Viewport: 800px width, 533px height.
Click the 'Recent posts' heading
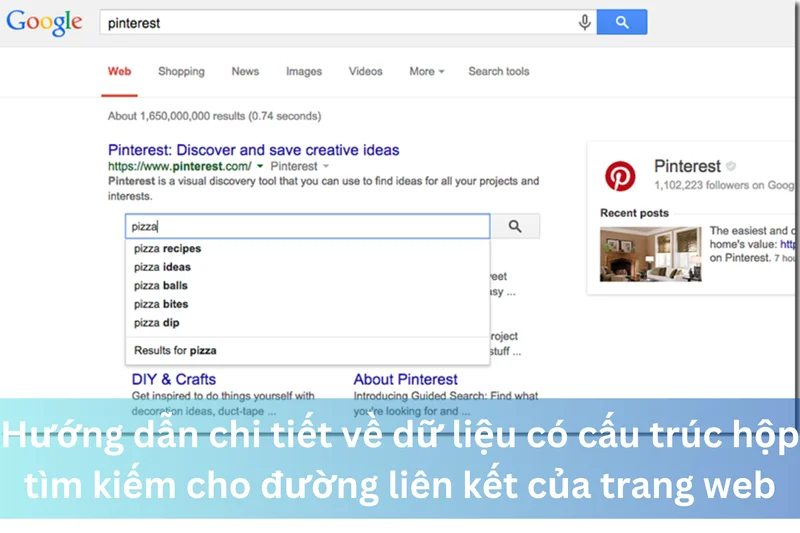[x=634, y=213]
